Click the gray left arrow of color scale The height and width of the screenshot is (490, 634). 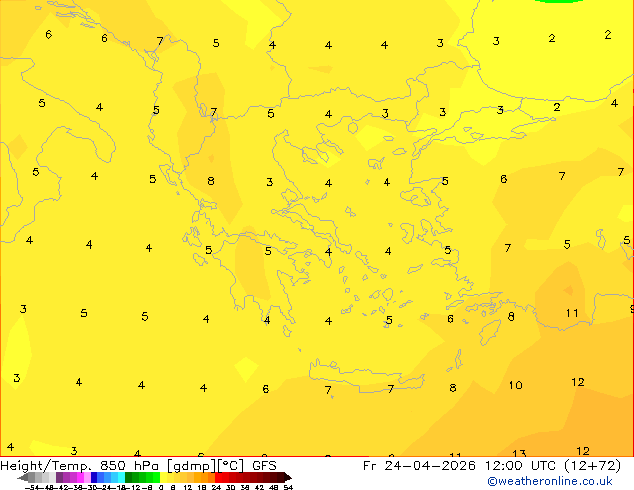coord(23,477)
